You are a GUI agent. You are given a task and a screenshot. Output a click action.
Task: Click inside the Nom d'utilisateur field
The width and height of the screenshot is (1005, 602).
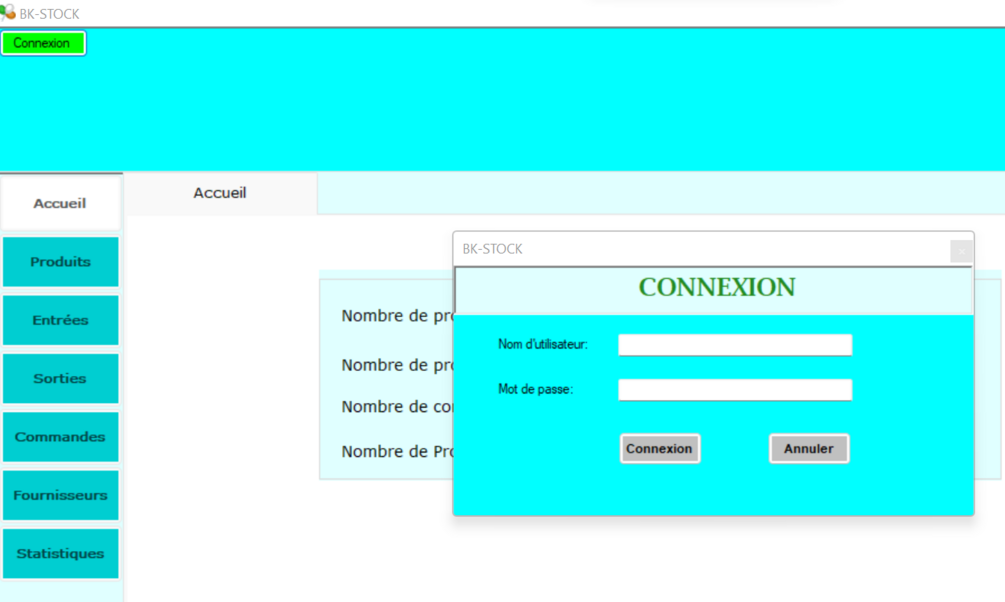pos(734,344)
